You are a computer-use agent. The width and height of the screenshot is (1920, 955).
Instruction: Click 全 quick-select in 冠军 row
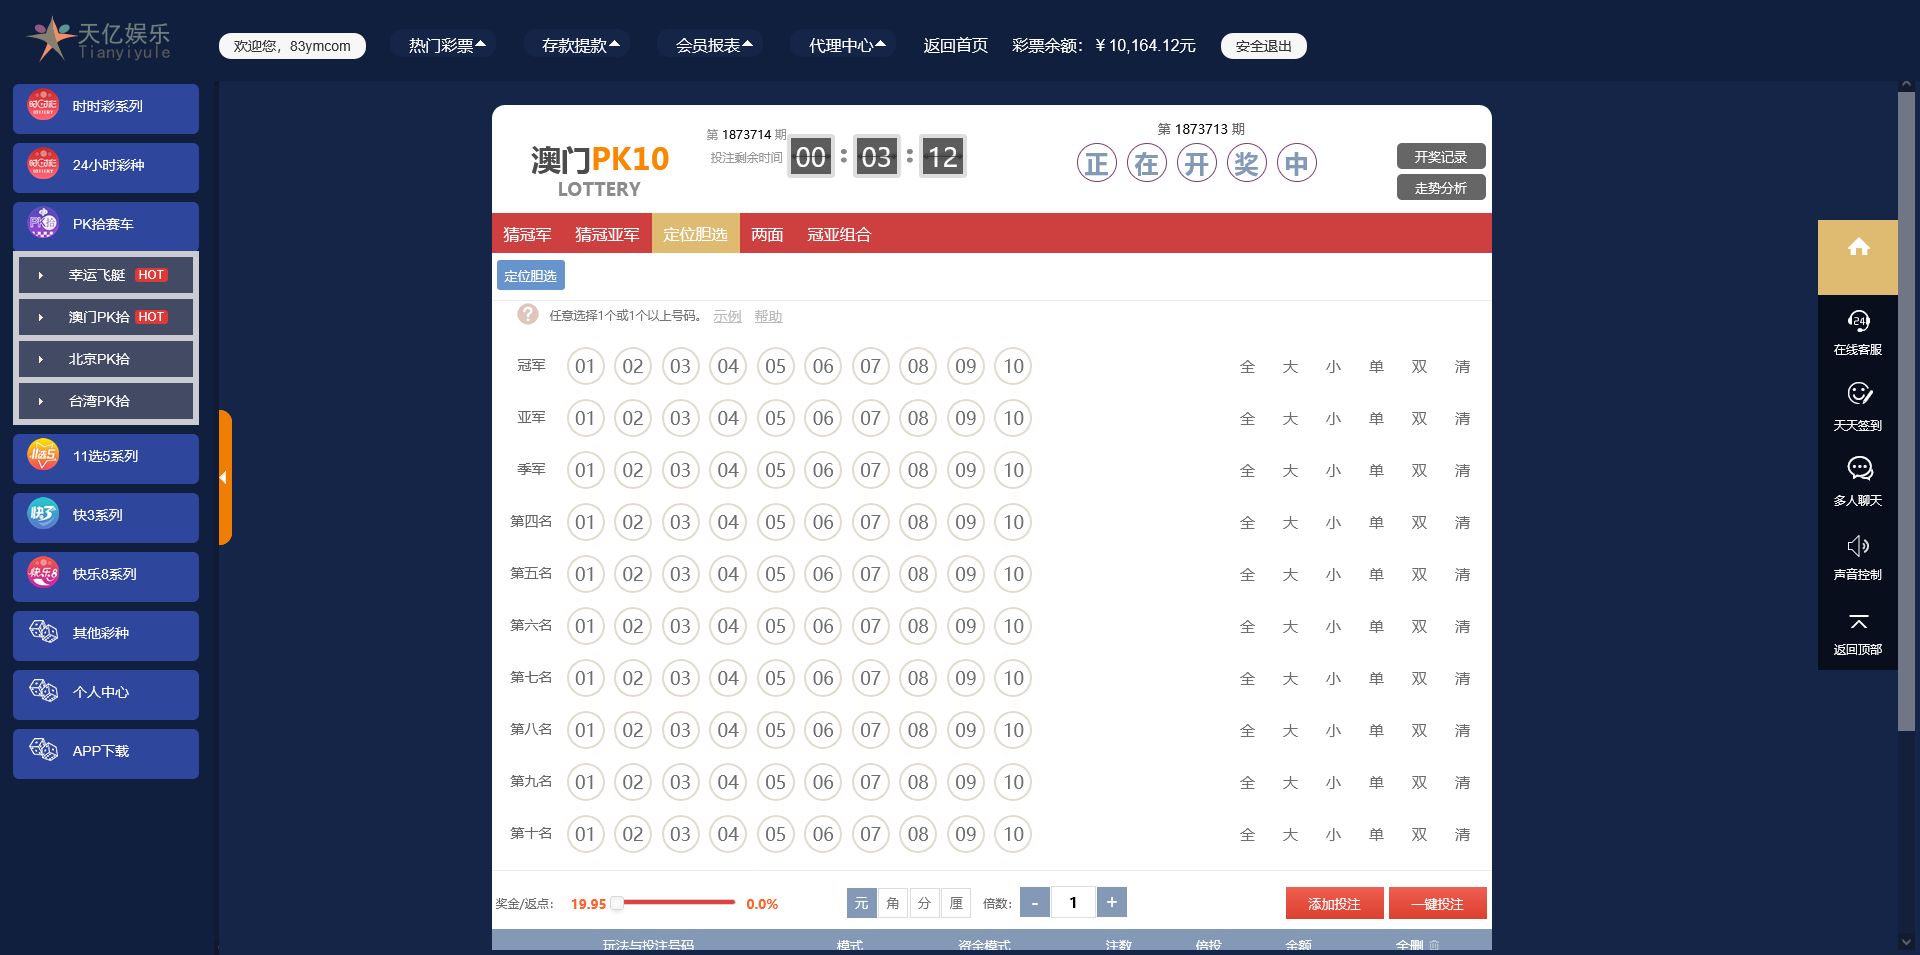coord(1247,367)
